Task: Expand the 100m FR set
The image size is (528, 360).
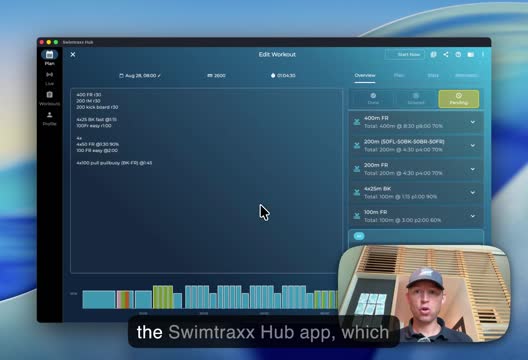Action: click(x=473, y=216)
